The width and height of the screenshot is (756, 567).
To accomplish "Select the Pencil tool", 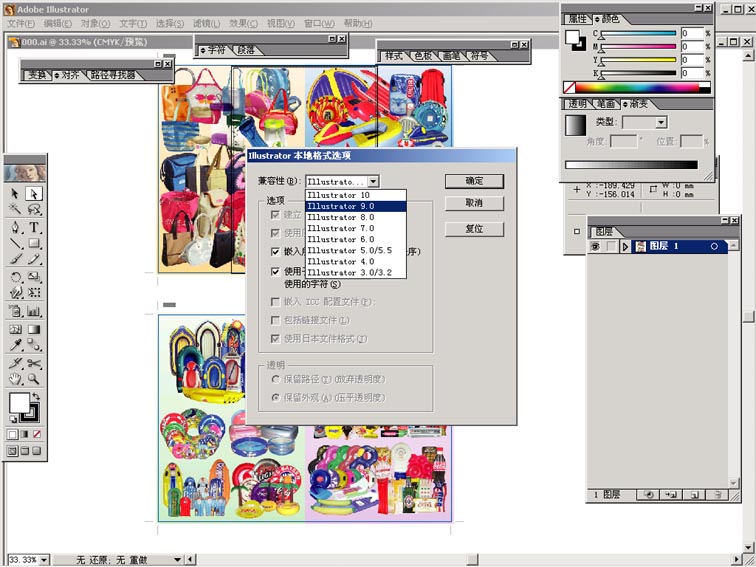I will tap(33, 259).
